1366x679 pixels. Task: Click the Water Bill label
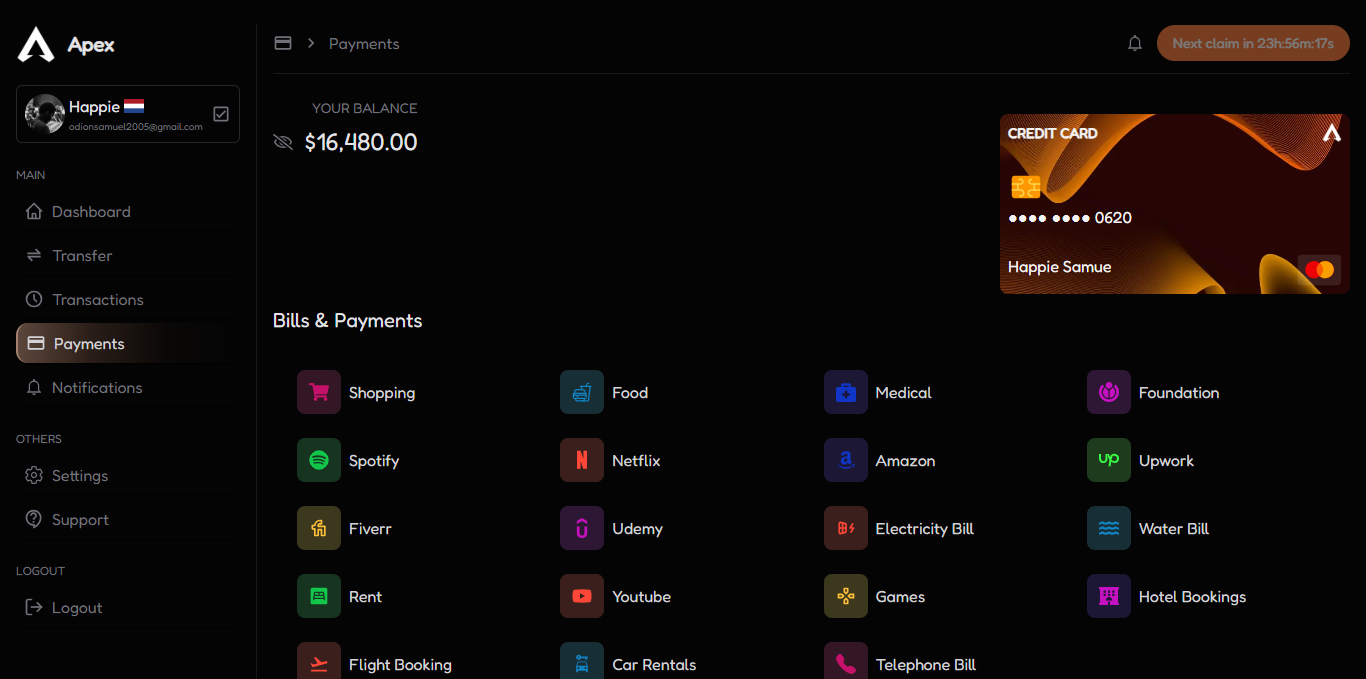[1174, 529]
